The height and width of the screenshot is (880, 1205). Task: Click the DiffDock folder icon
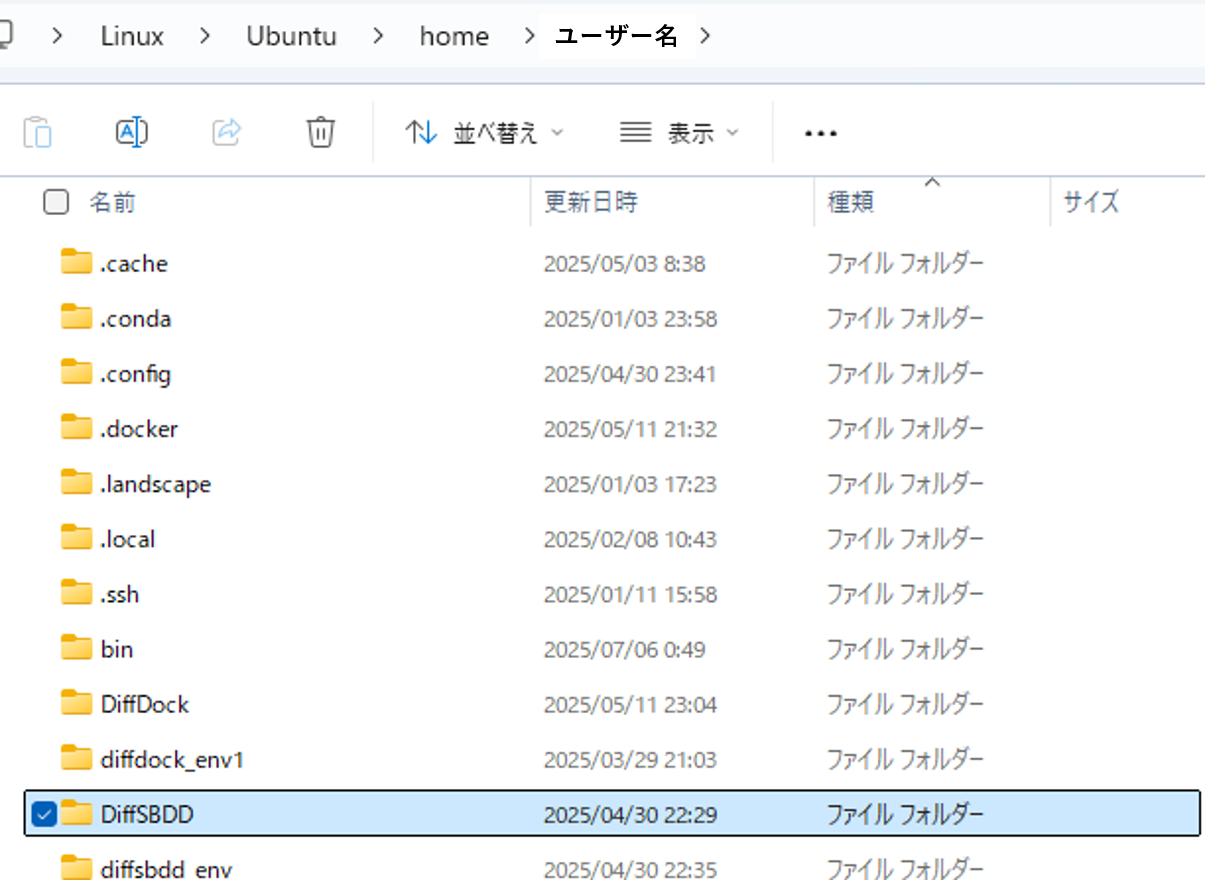coord(76,703)
